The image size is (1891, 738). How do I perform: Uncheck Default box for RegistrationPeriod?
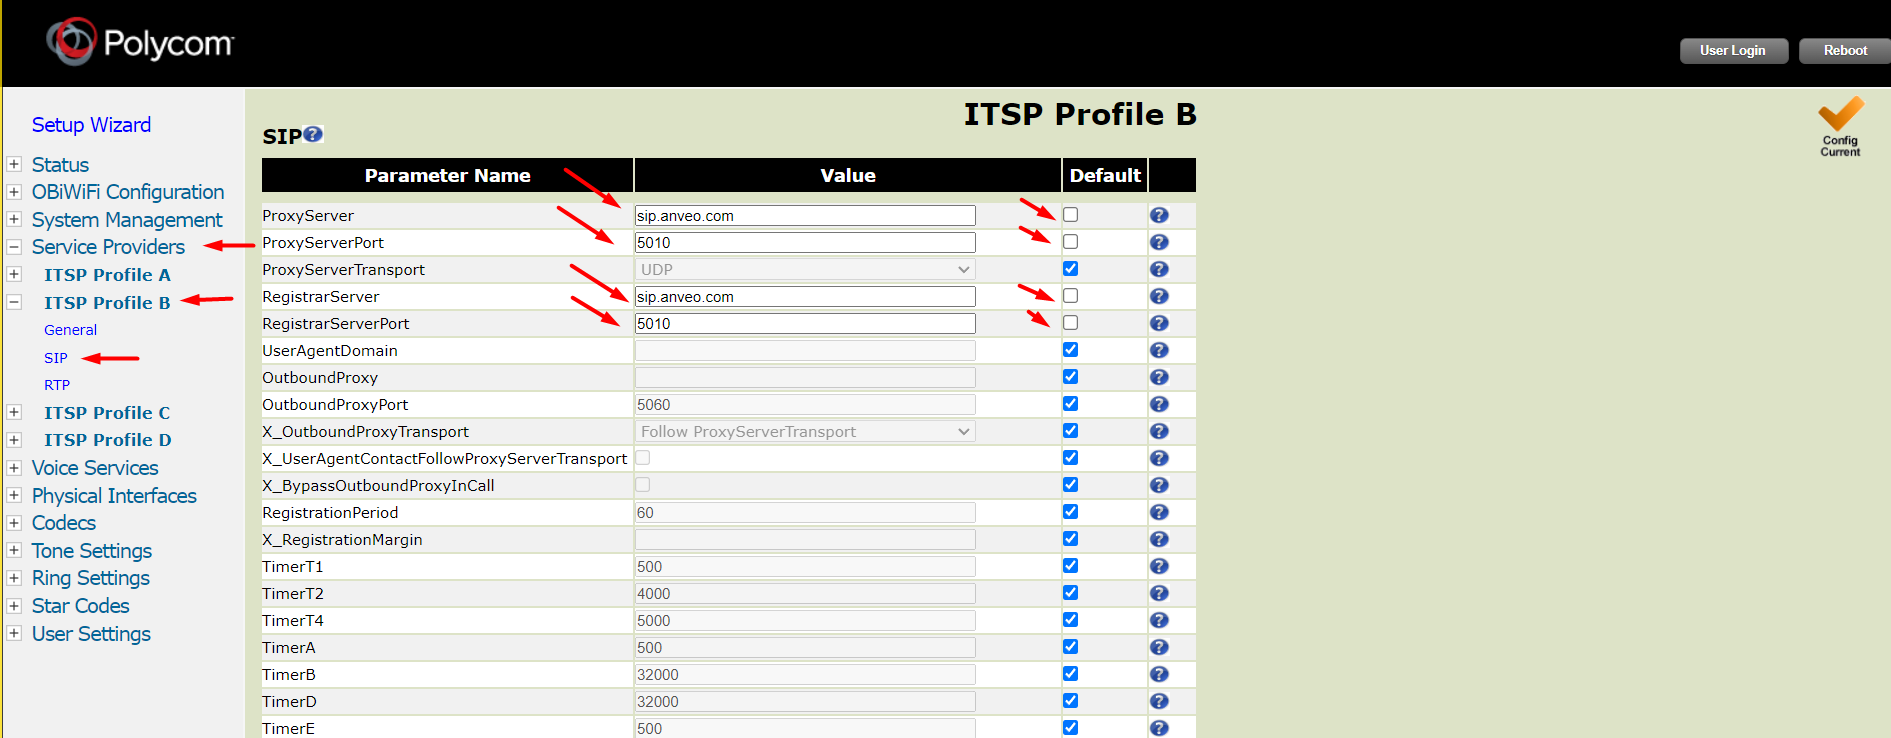[1070, 511]
